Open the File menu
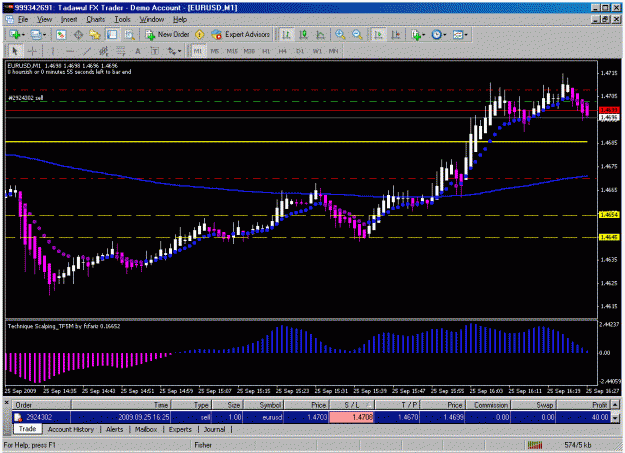 pos(23,20)
